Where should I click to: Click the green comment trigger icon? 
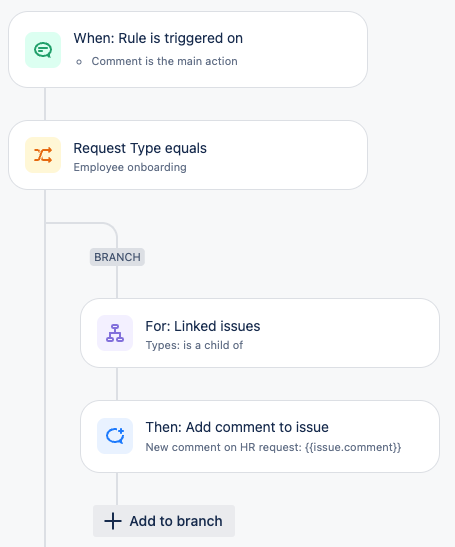pyautogui.click(x=43, y=50)
